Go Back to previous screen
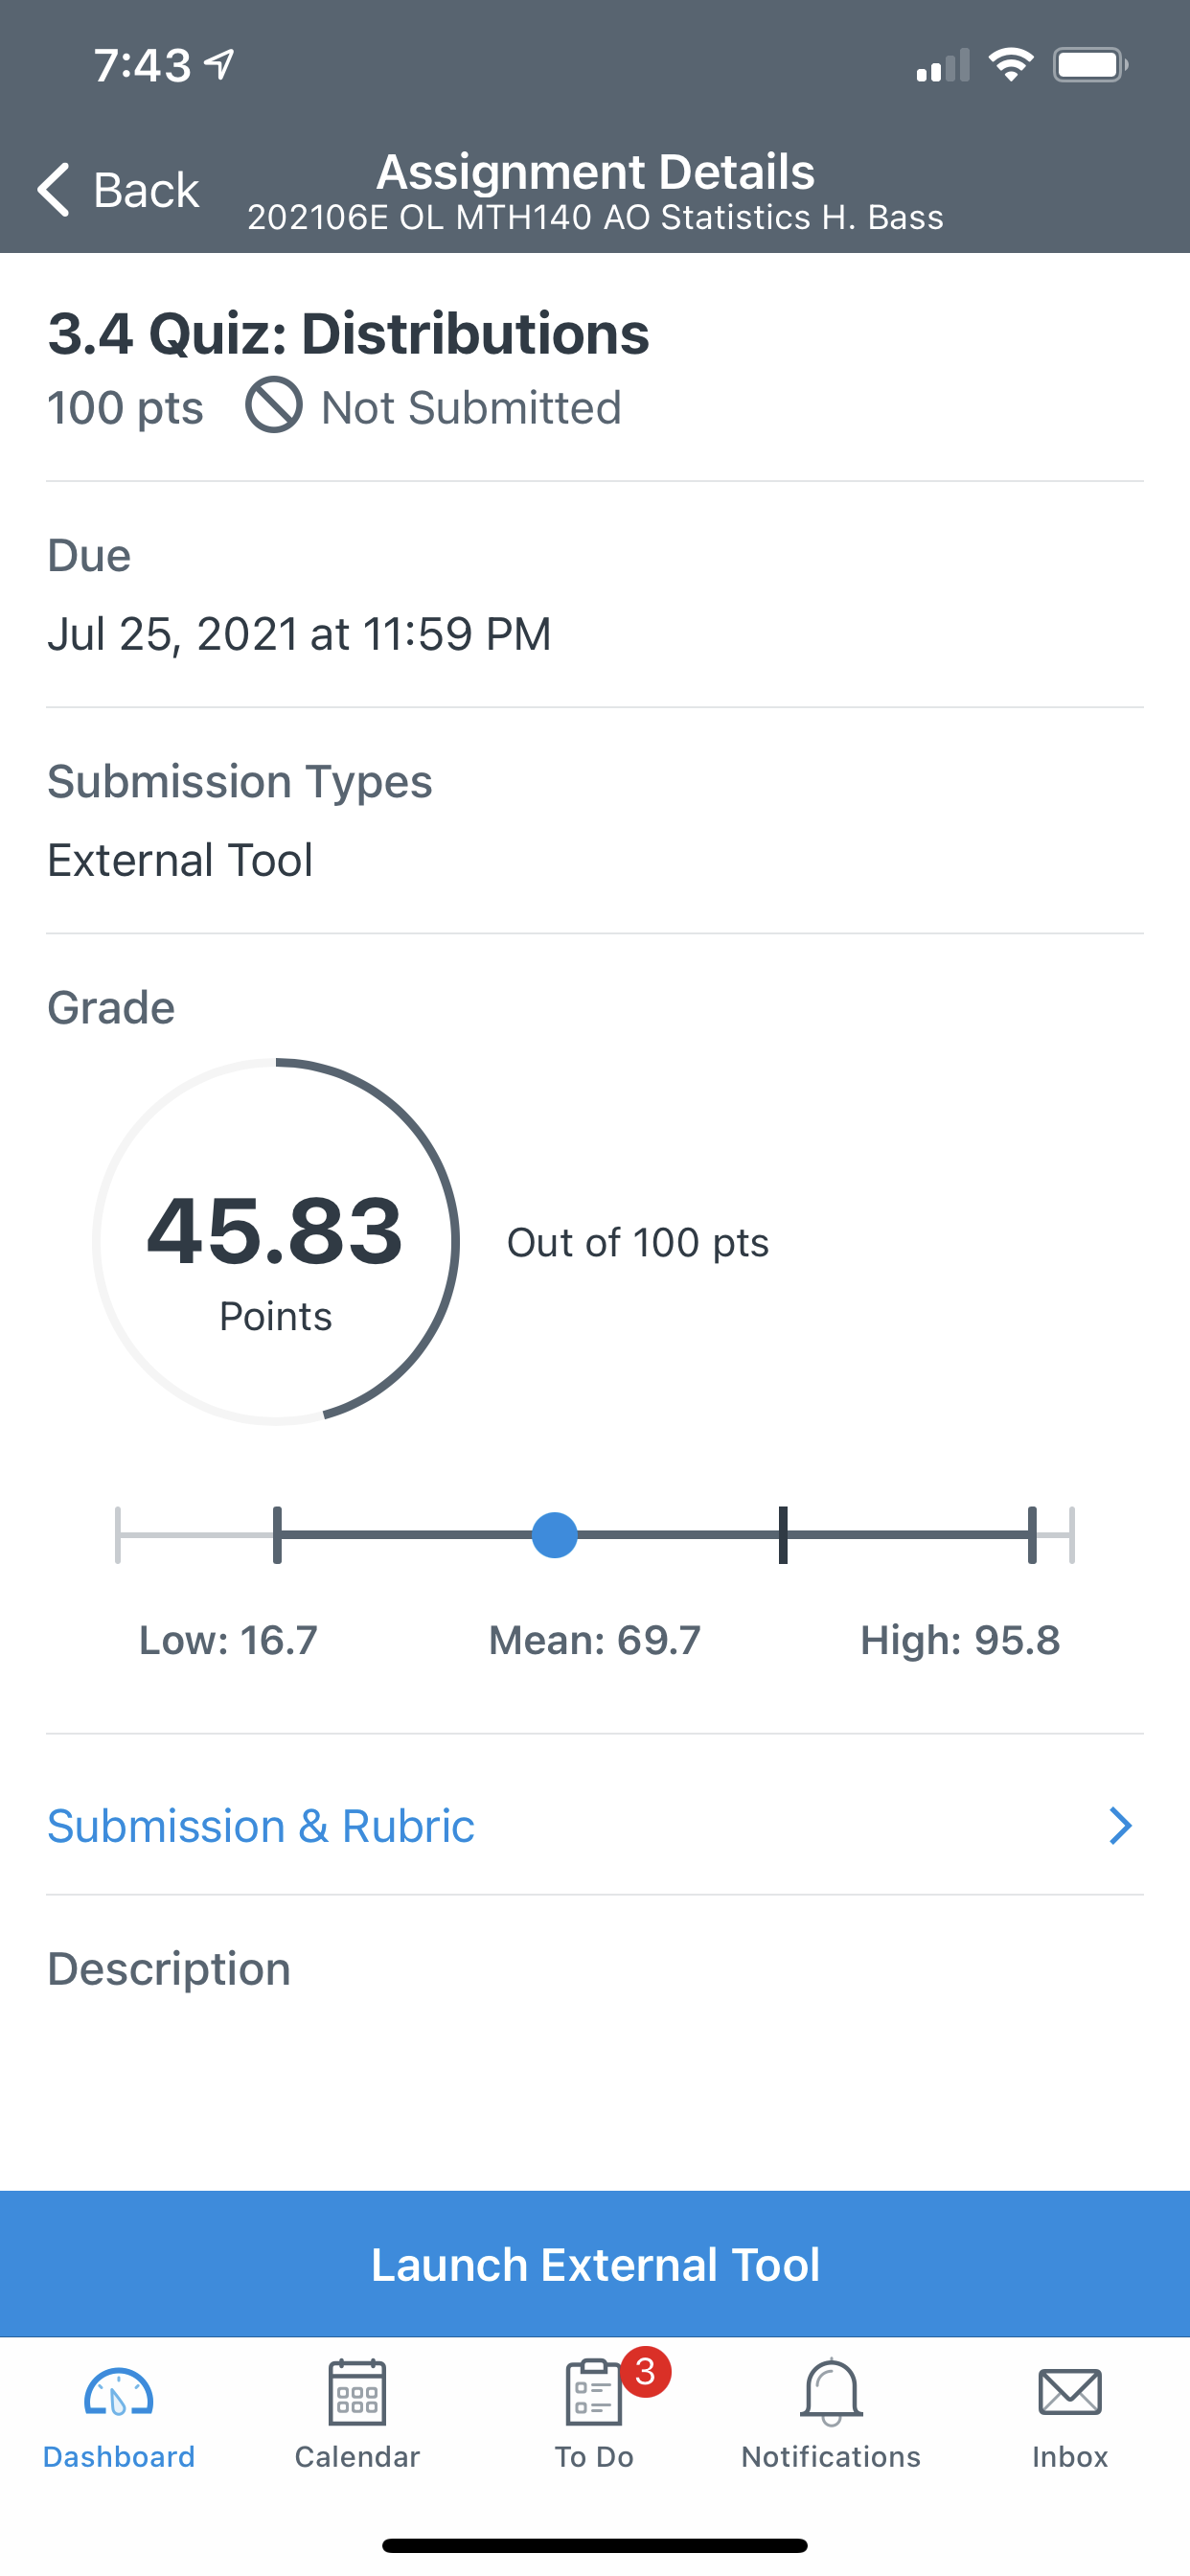 [x=119, y=189]
